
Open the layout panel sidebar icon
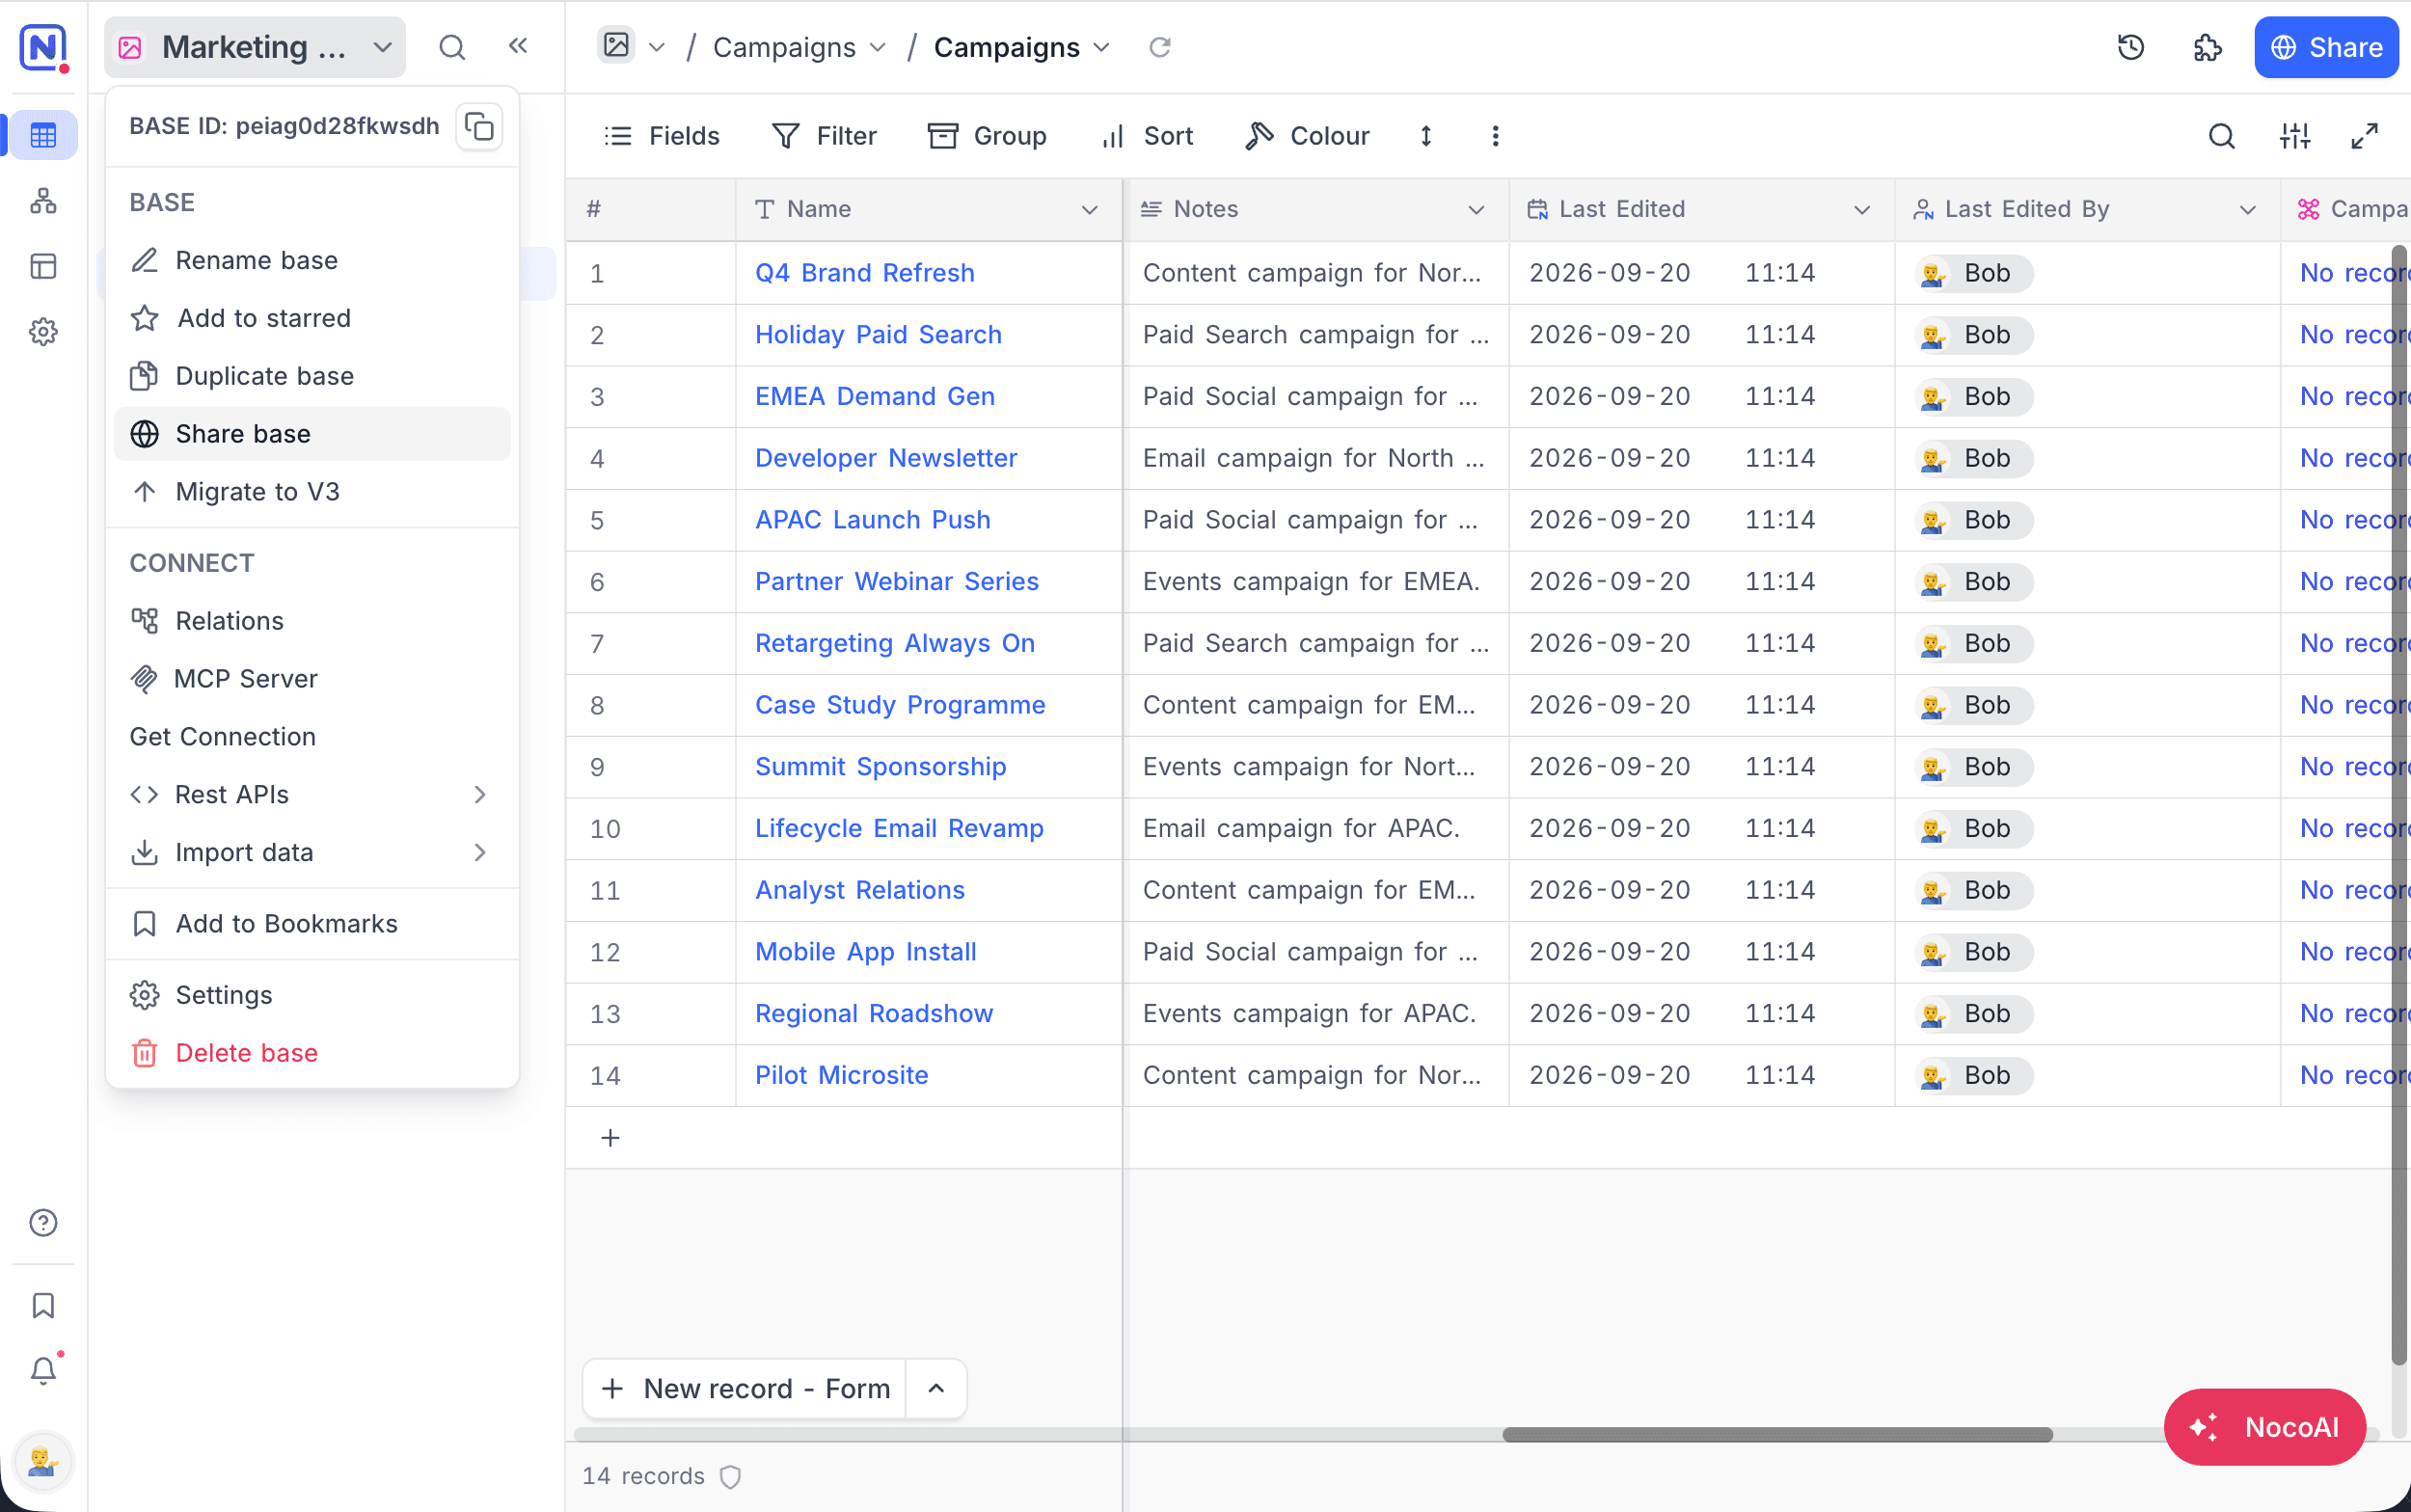pyautogui.click(x=43, y=266)
